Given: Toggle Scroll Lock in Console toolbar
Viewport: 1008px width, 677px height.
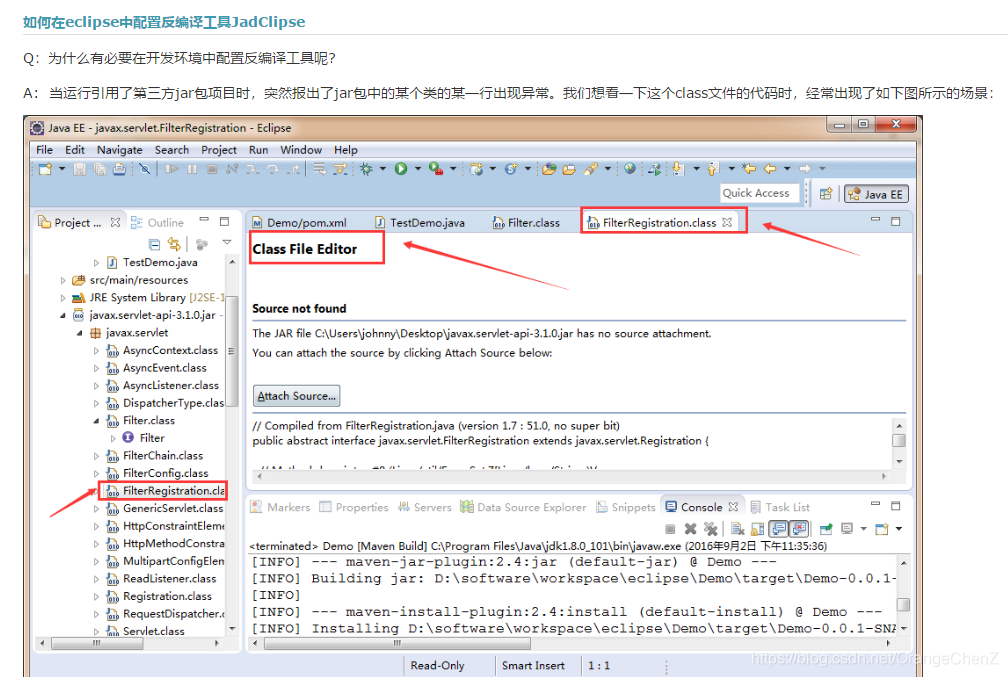Looking at the screenshot, I should (x=758, y=528).
